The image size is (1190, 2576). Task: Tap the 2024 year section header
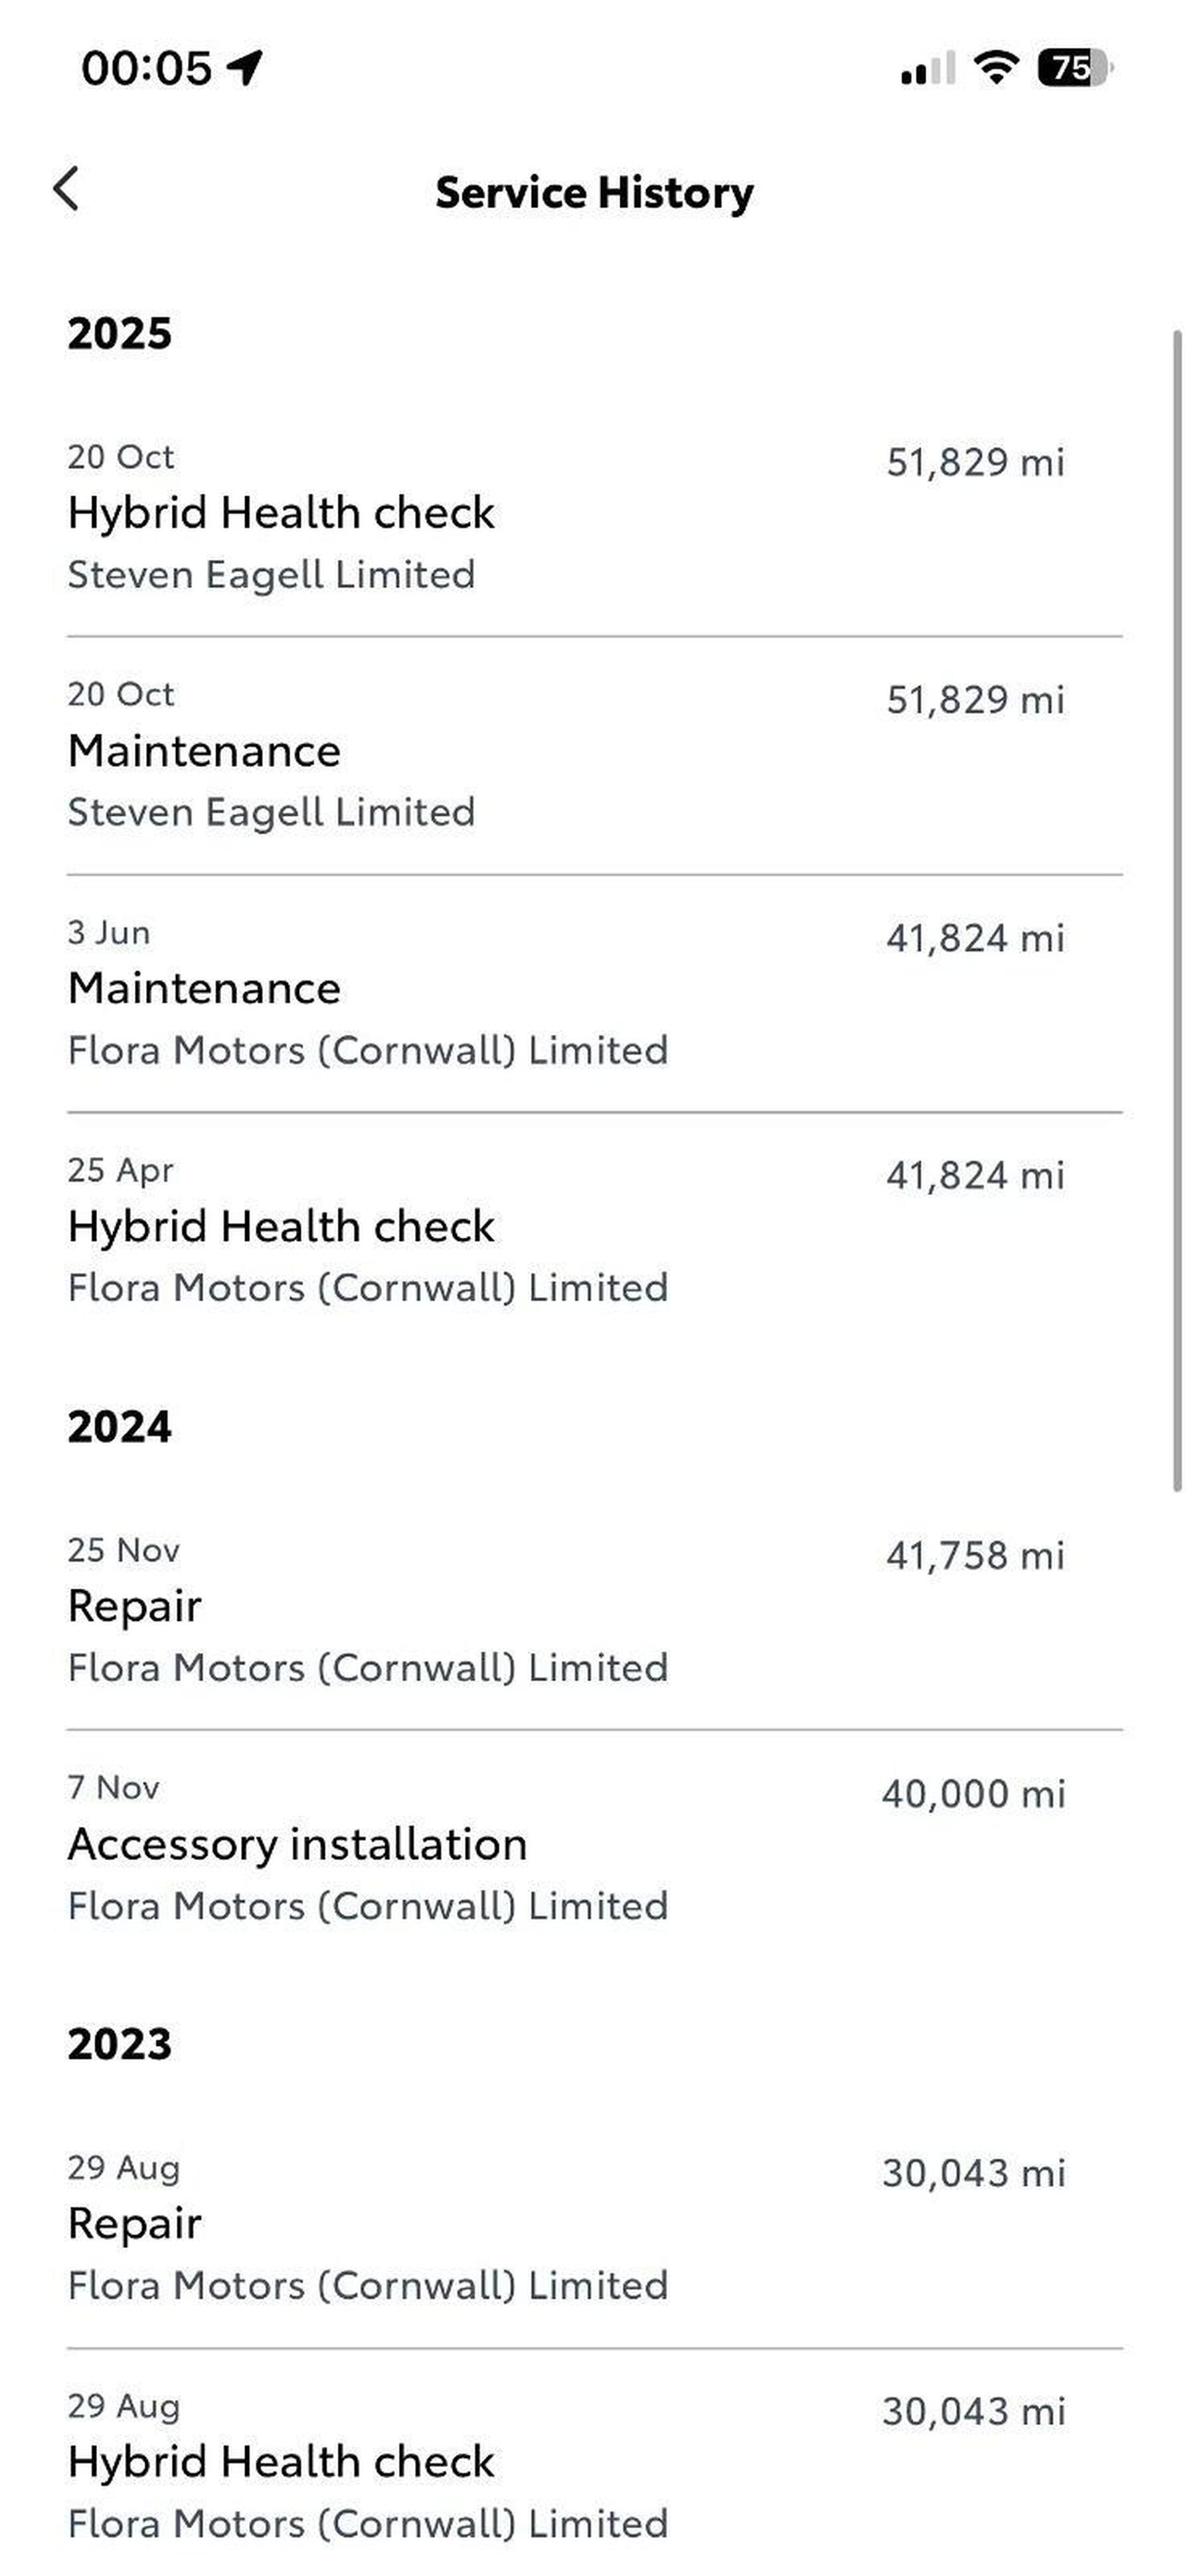[120, 1427]
